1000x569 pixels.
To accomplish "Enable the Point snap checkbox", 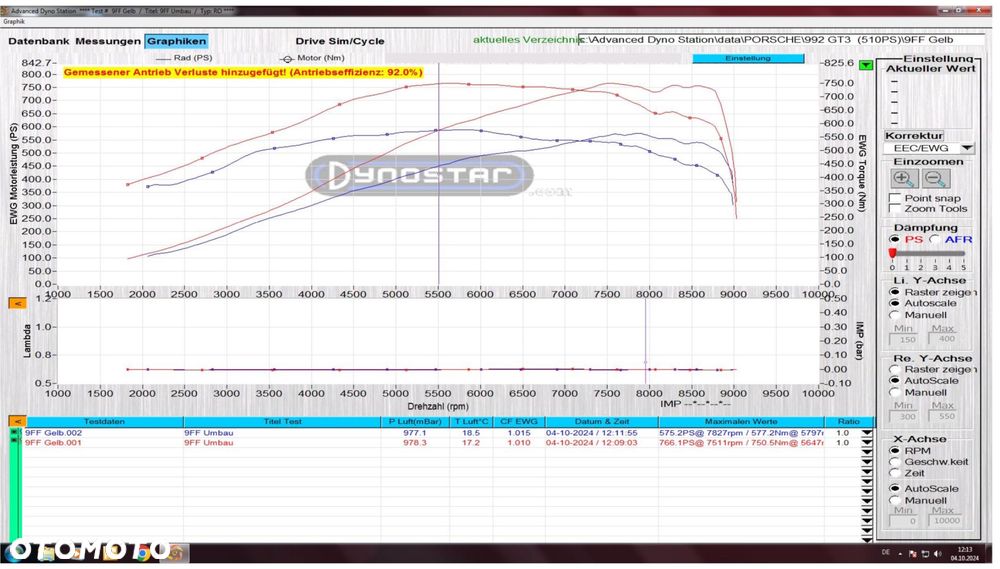I will click(x=895, y=198).
